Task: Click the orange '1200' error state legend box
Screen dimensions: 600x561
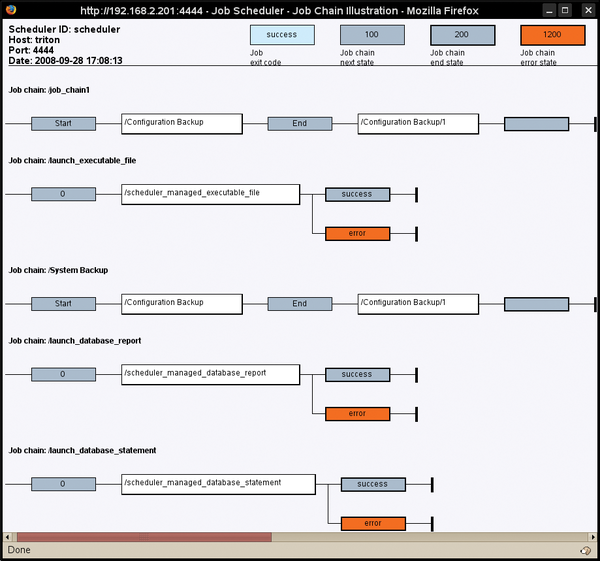Action: [553, 35]
